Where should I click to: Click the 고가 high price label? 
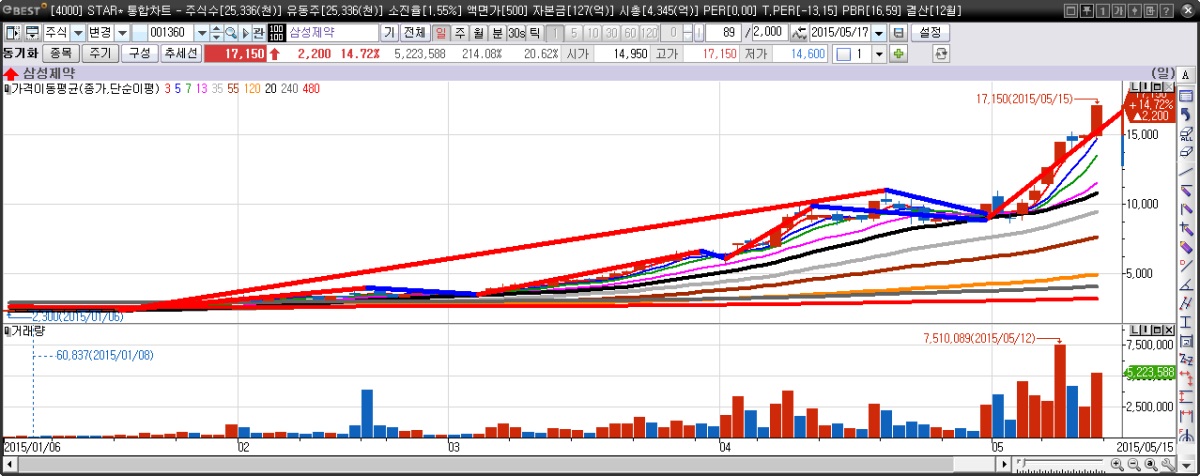[667, 54]
